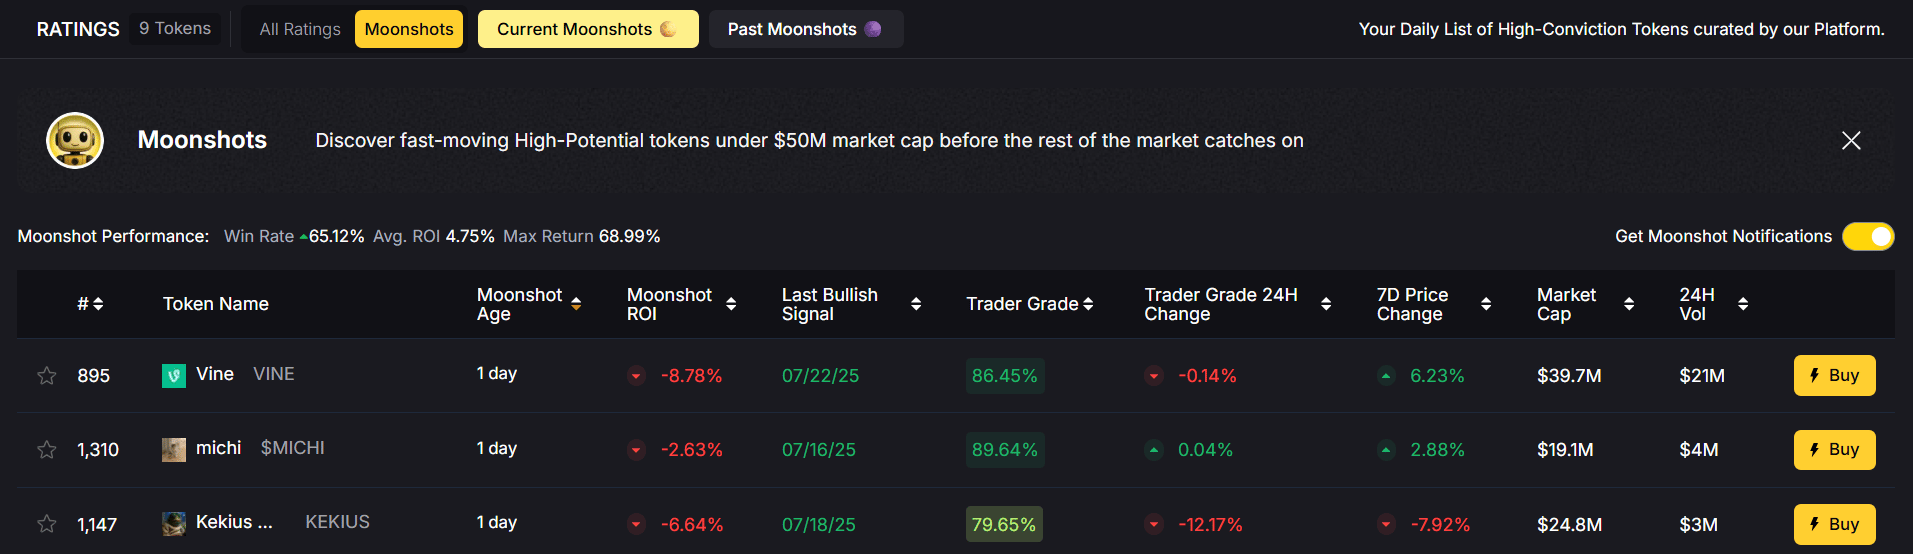Star the michi token row

46,450
